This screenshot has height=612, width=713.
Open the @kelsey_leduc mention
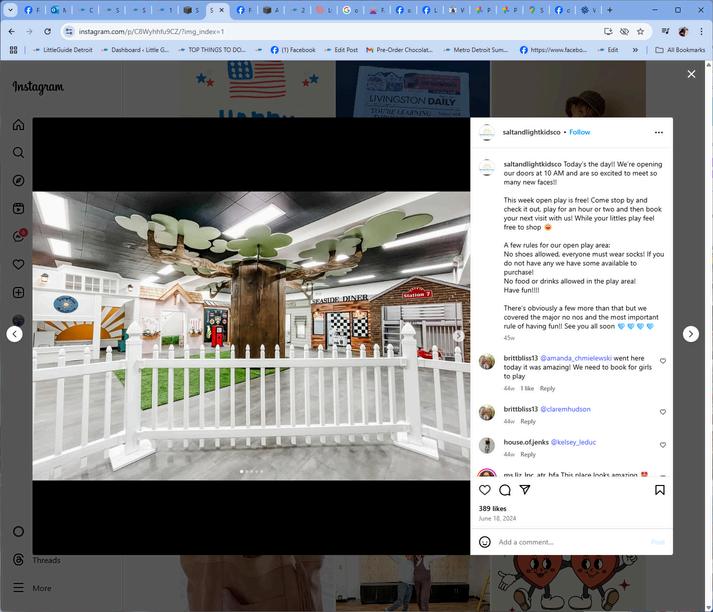(x=573, y=442)
